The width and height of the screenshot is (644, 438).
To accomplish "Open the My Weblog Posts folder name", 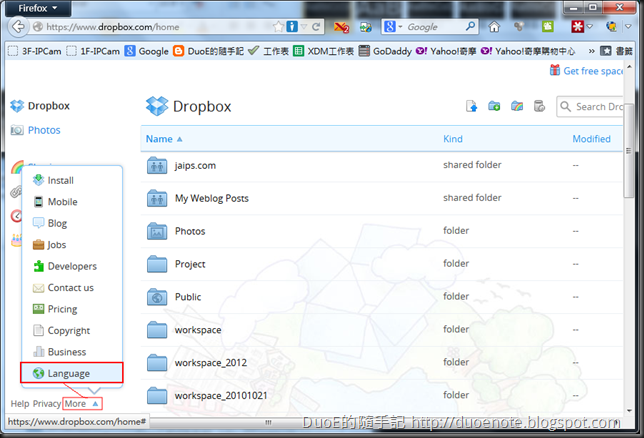I will [212, 198].
